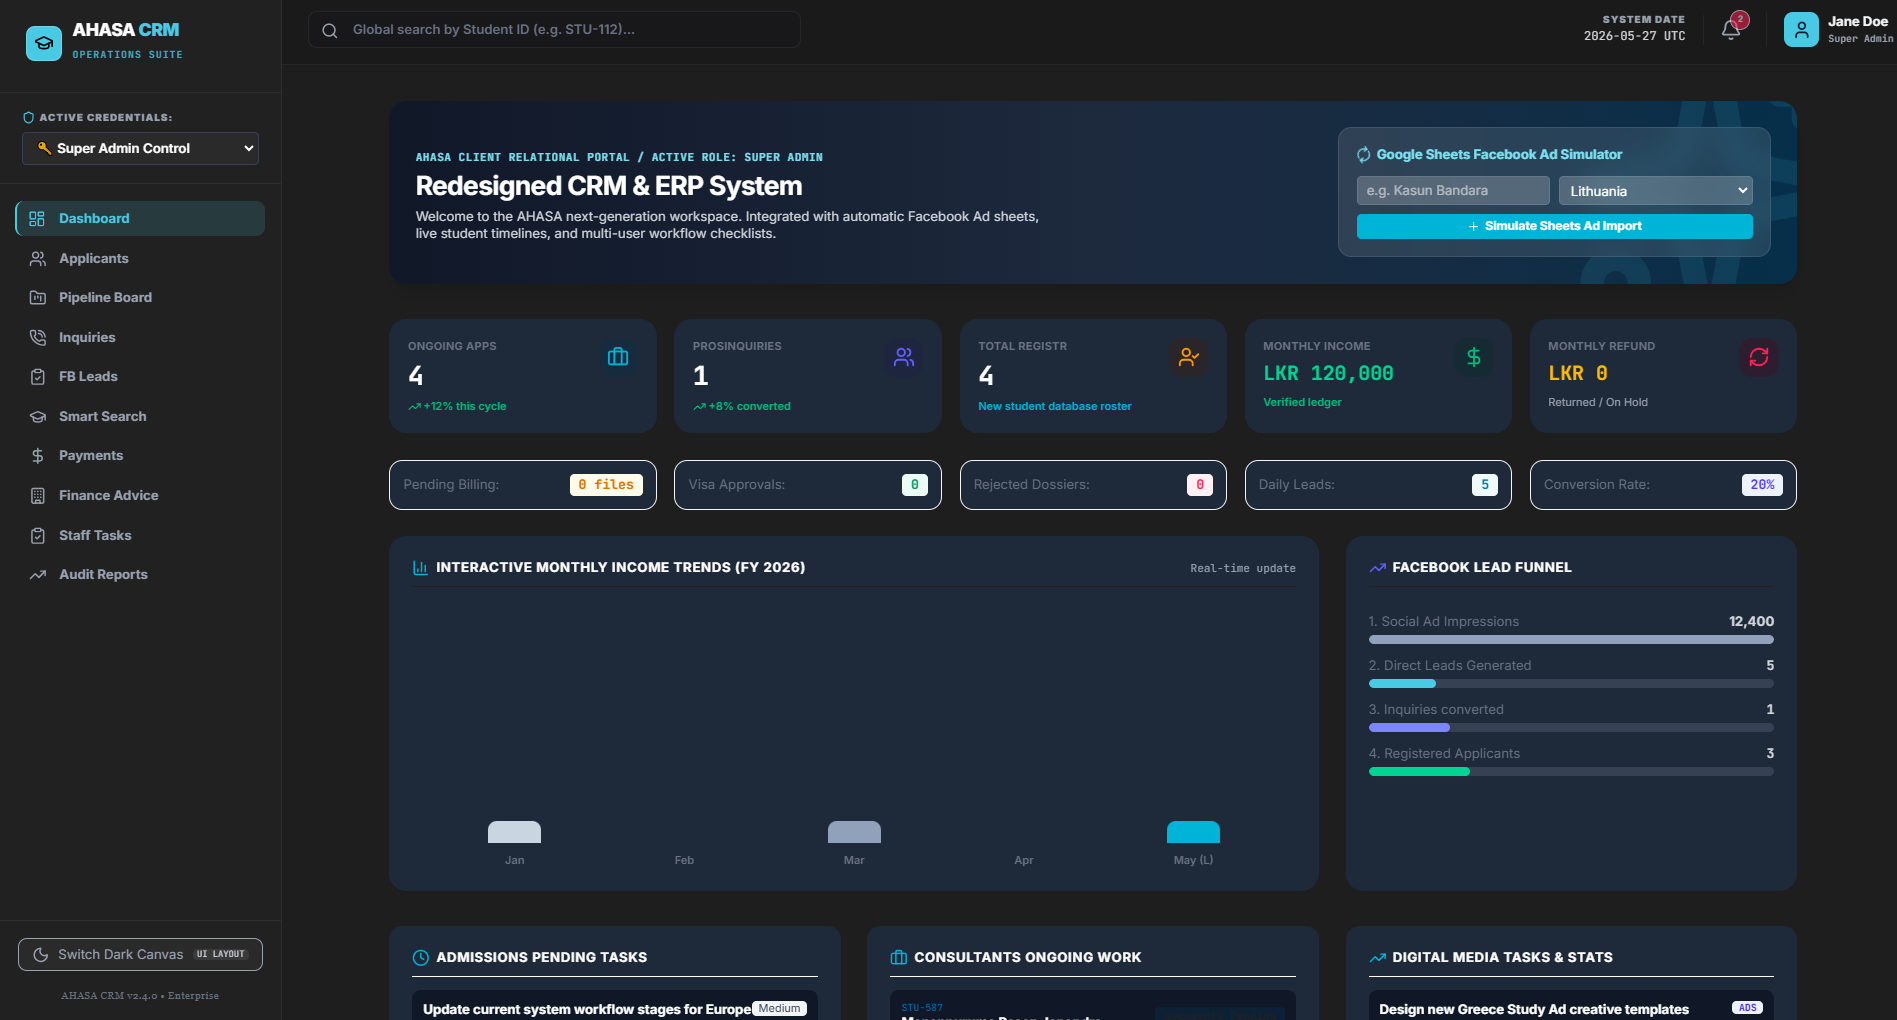The width and height of the screenshot is (1897, 1020).
Task: Go to Applicants in the sidebar
Action: point(140,258)
